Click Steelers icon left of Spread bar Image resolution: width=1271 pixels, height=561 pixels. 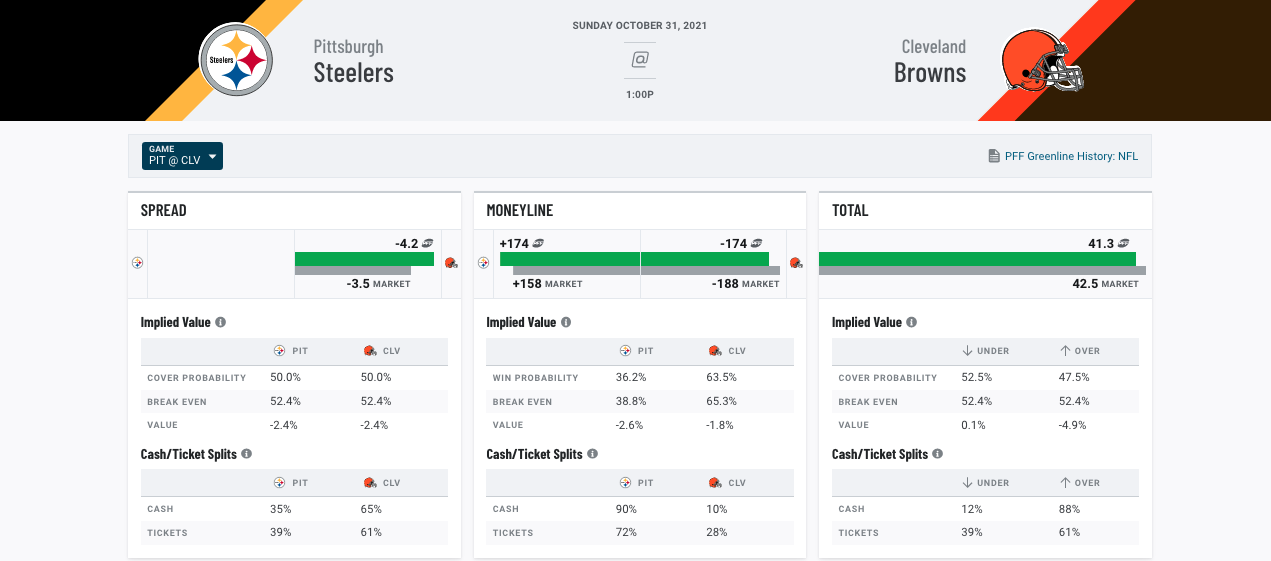pyautogui.click(x=137, y=263)
